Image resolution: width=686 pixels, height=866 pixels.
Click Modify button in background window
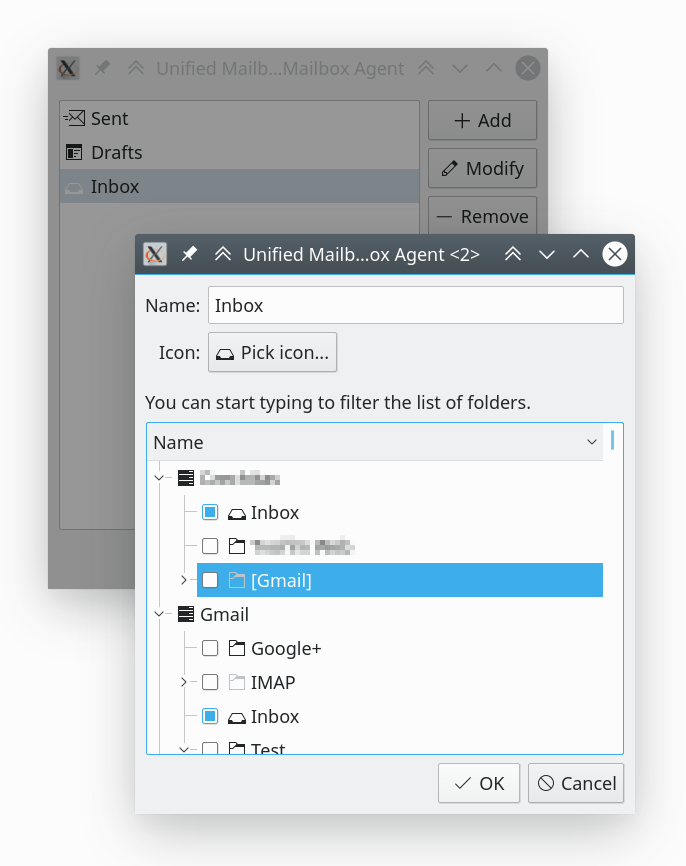[x=482, y=168]
